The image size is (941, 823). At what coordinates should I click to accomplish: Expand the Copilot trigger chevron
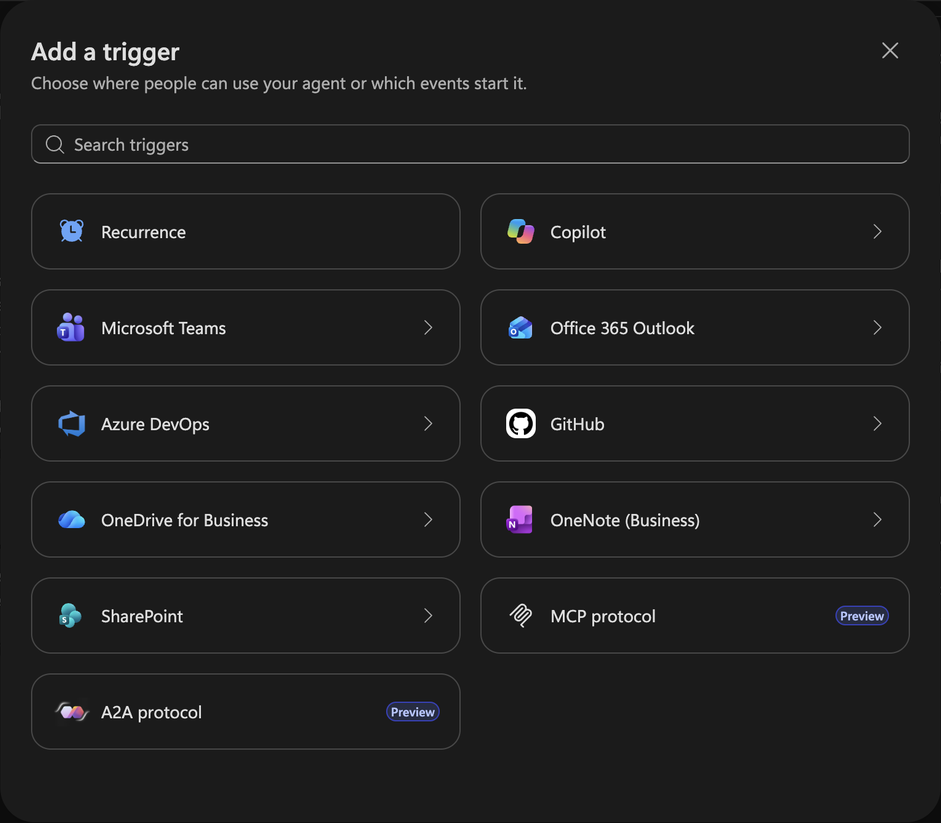tap(877, 232)
